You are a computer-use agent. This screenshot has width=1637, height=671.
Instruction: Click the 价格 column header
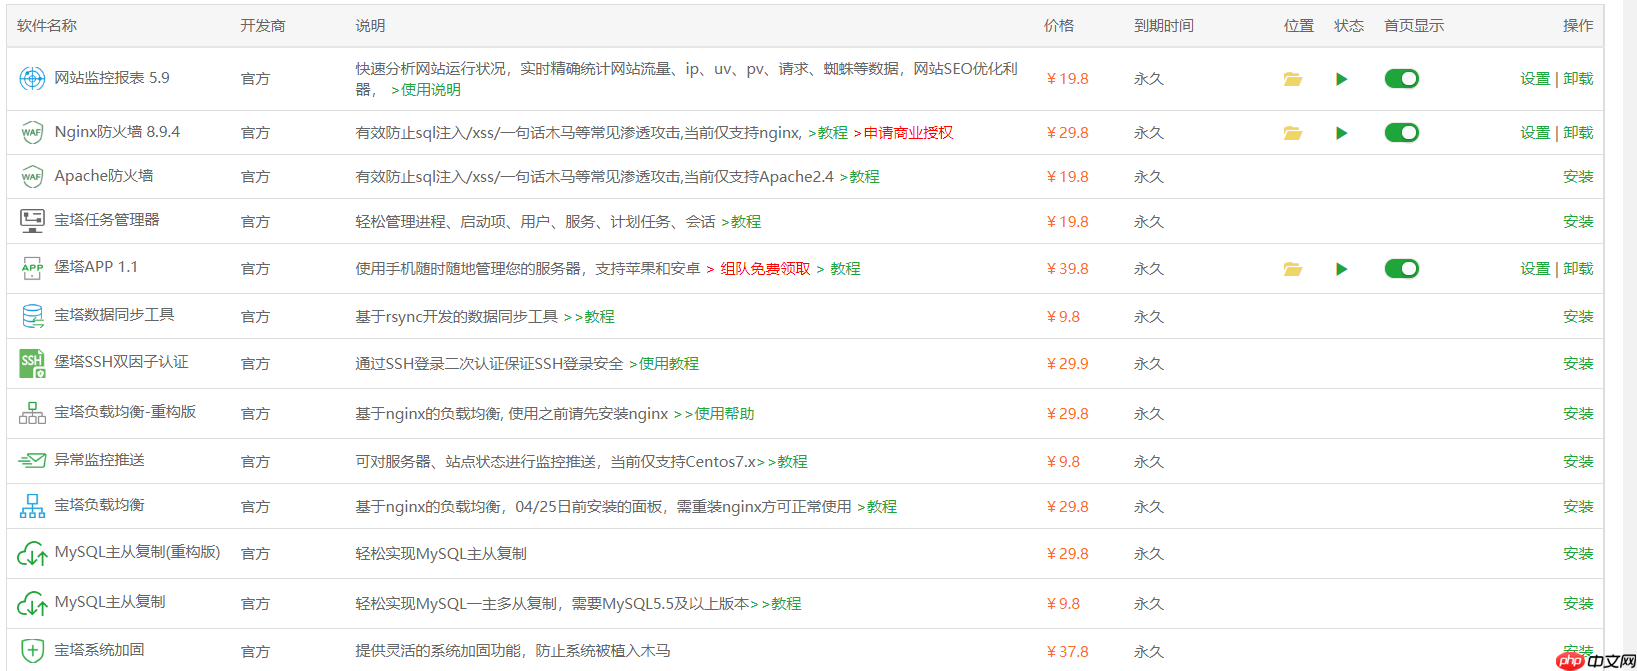1059,26
